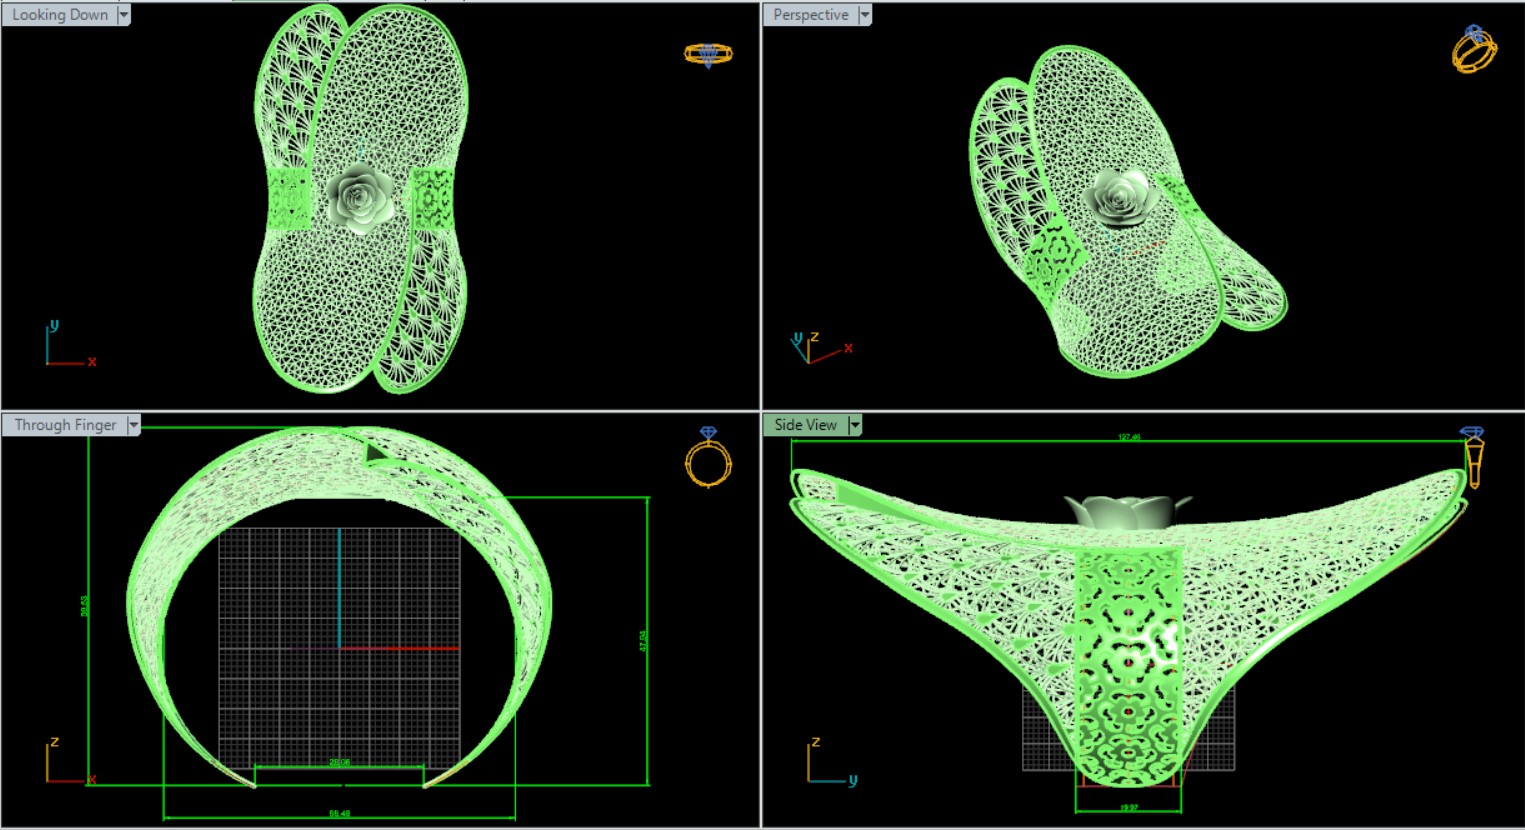Click the ring icon in Through Finger viewport
1525x830 pixels.
pos(708,458)
